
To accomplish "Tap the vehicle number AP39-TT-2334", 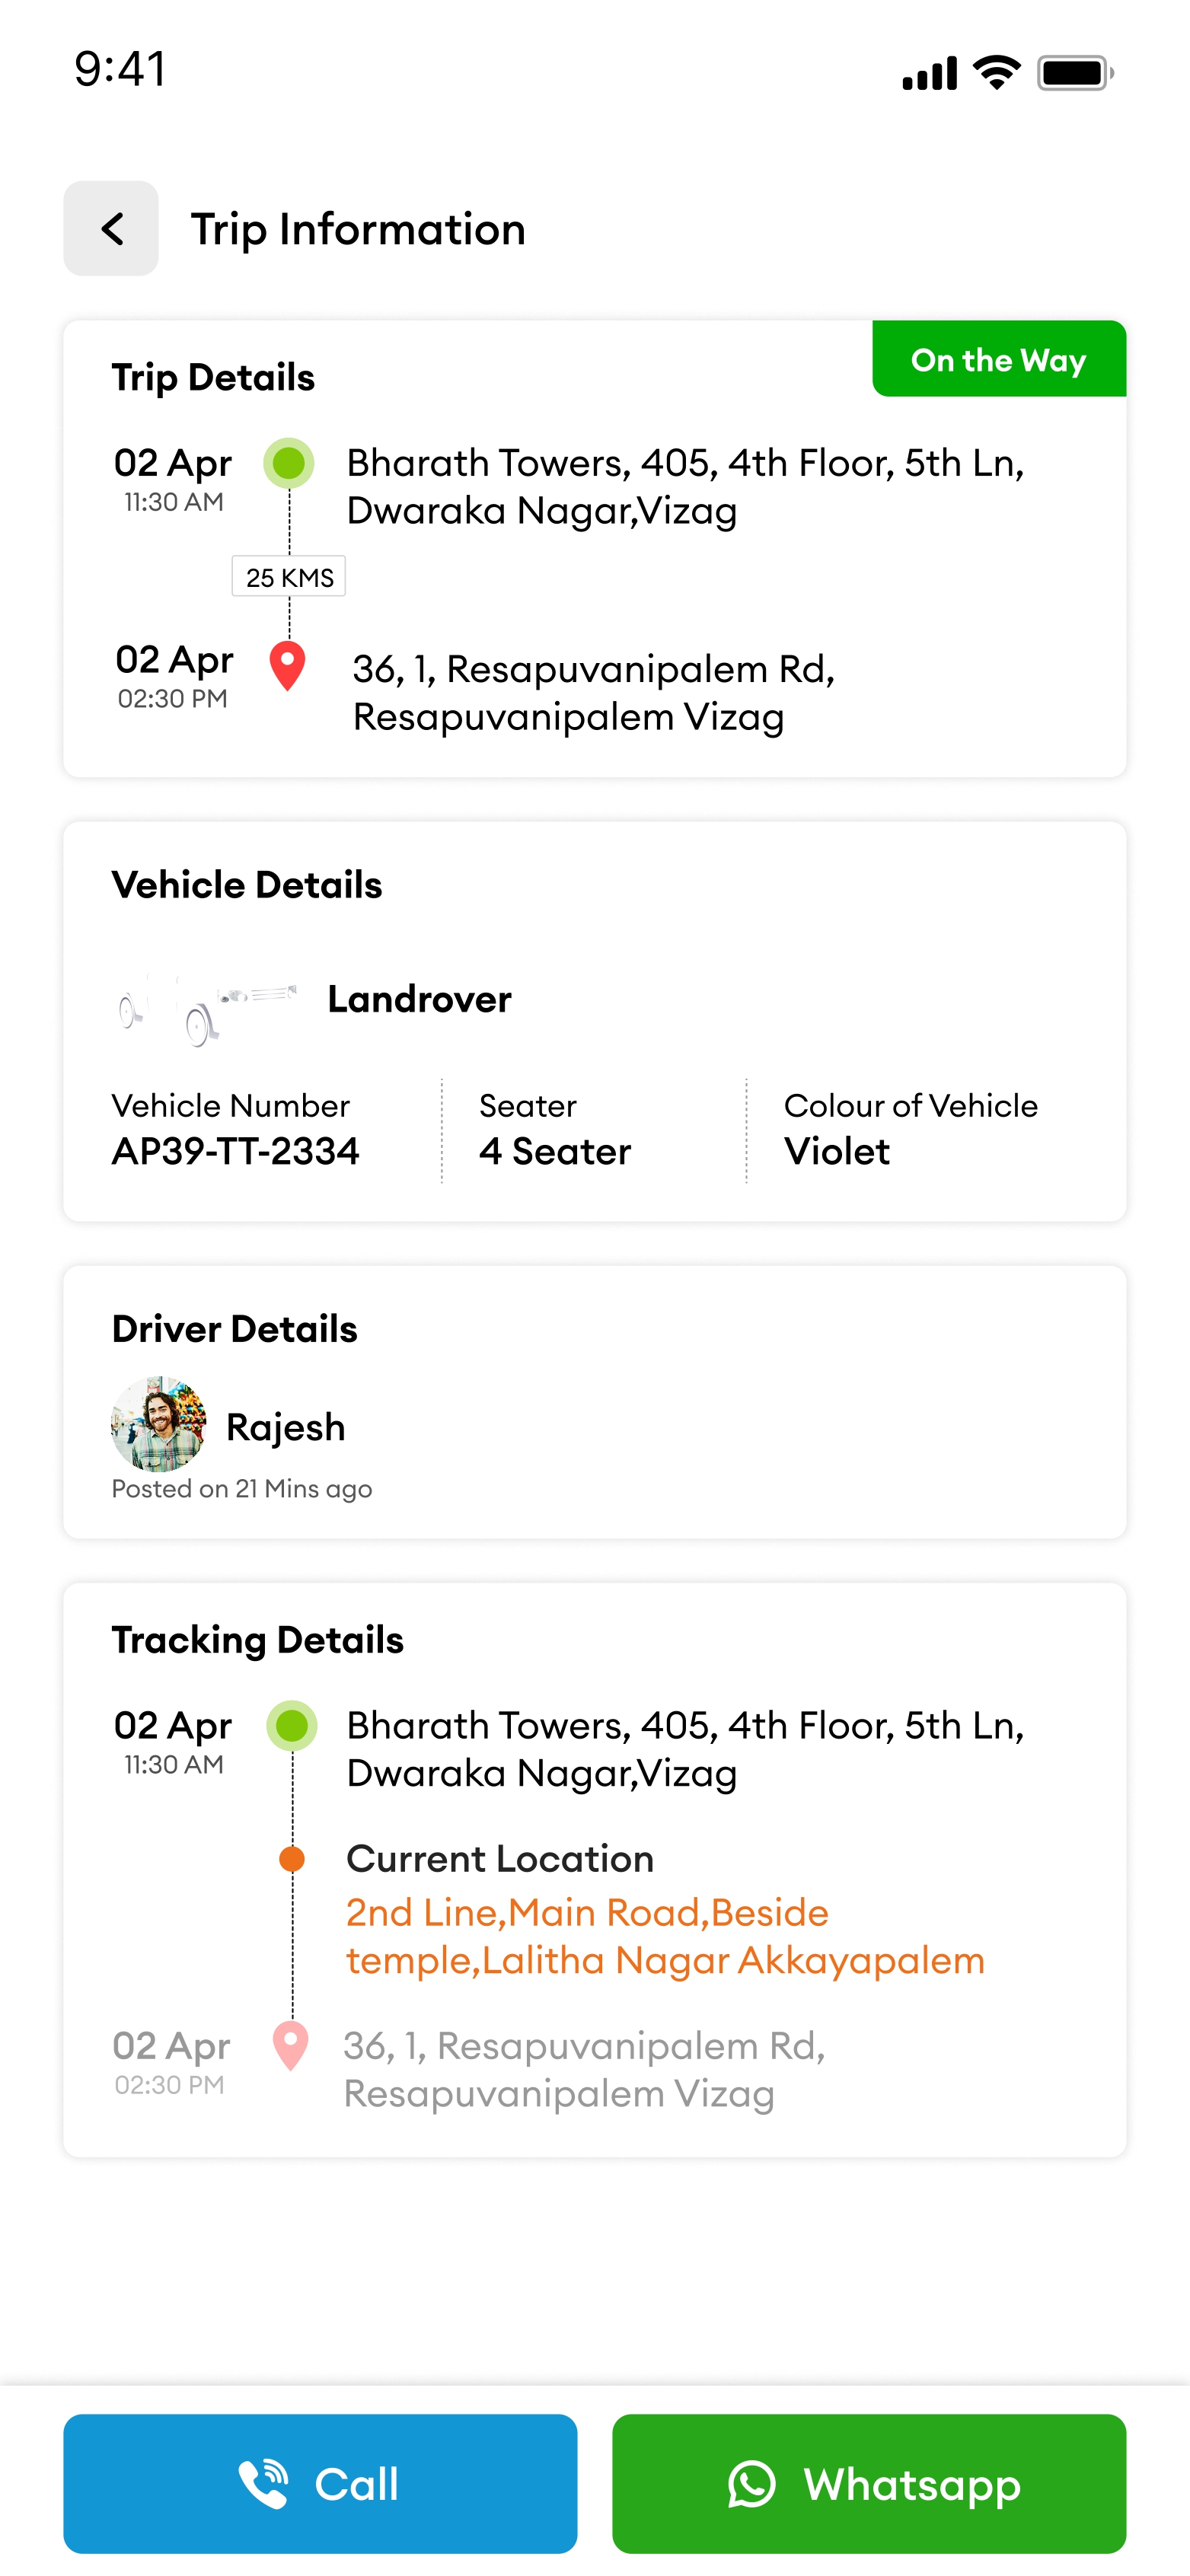I will point(235,1151).
